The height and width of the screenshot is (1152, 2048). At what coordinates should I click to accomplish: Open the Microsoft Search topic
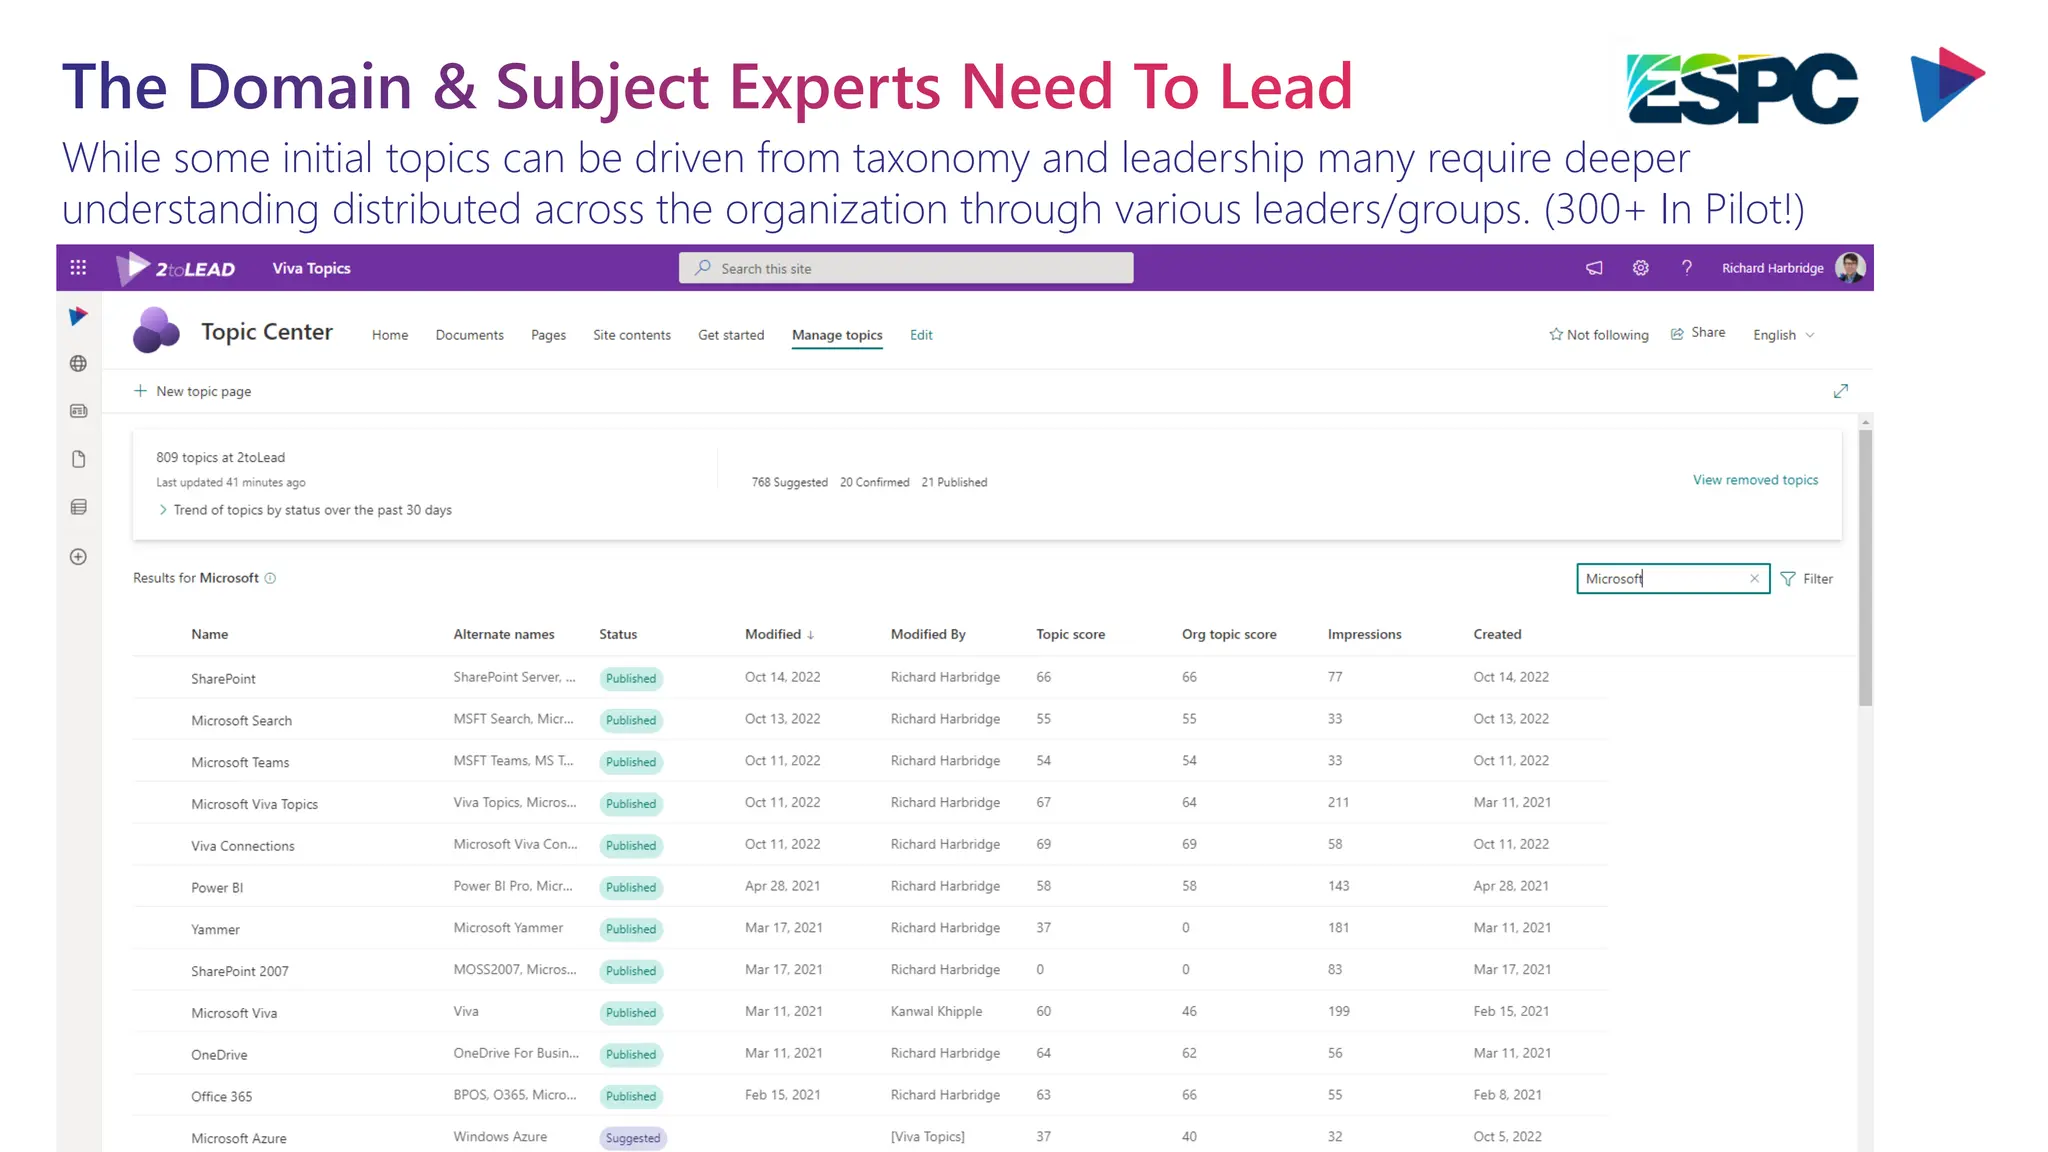(x=241, y=721)
